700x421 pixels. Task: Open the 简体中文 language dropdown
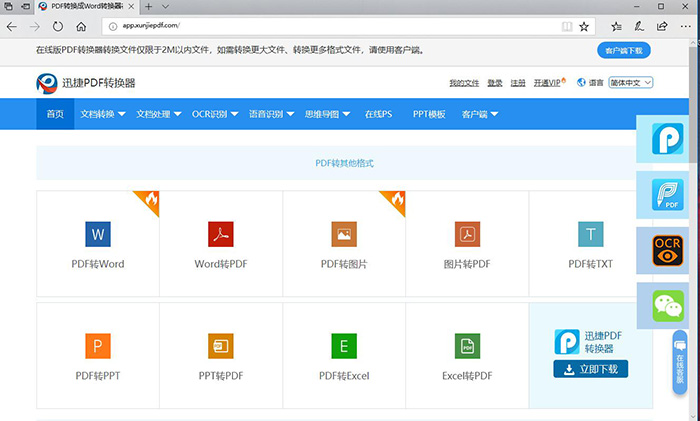tap(631, 83)
